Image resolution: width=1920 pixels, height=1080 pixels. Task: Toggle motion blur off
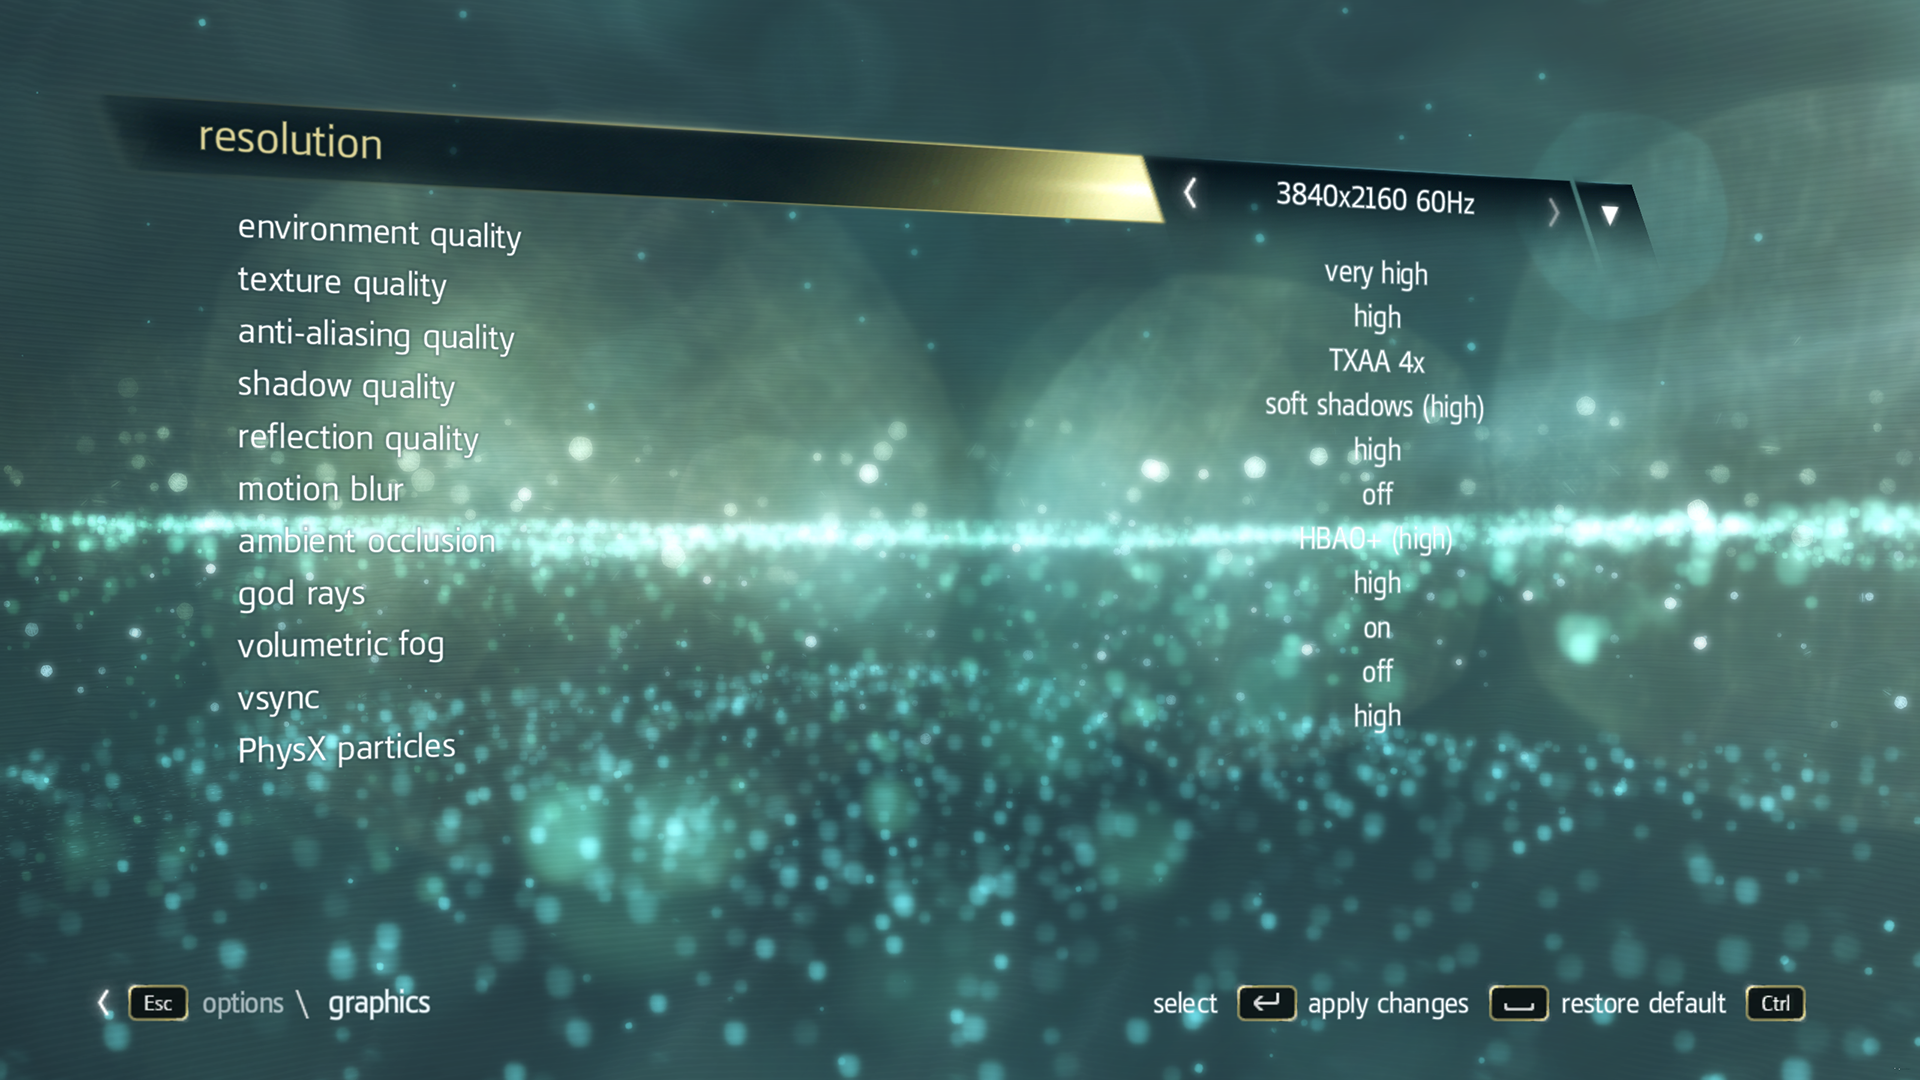point(1379,495)
